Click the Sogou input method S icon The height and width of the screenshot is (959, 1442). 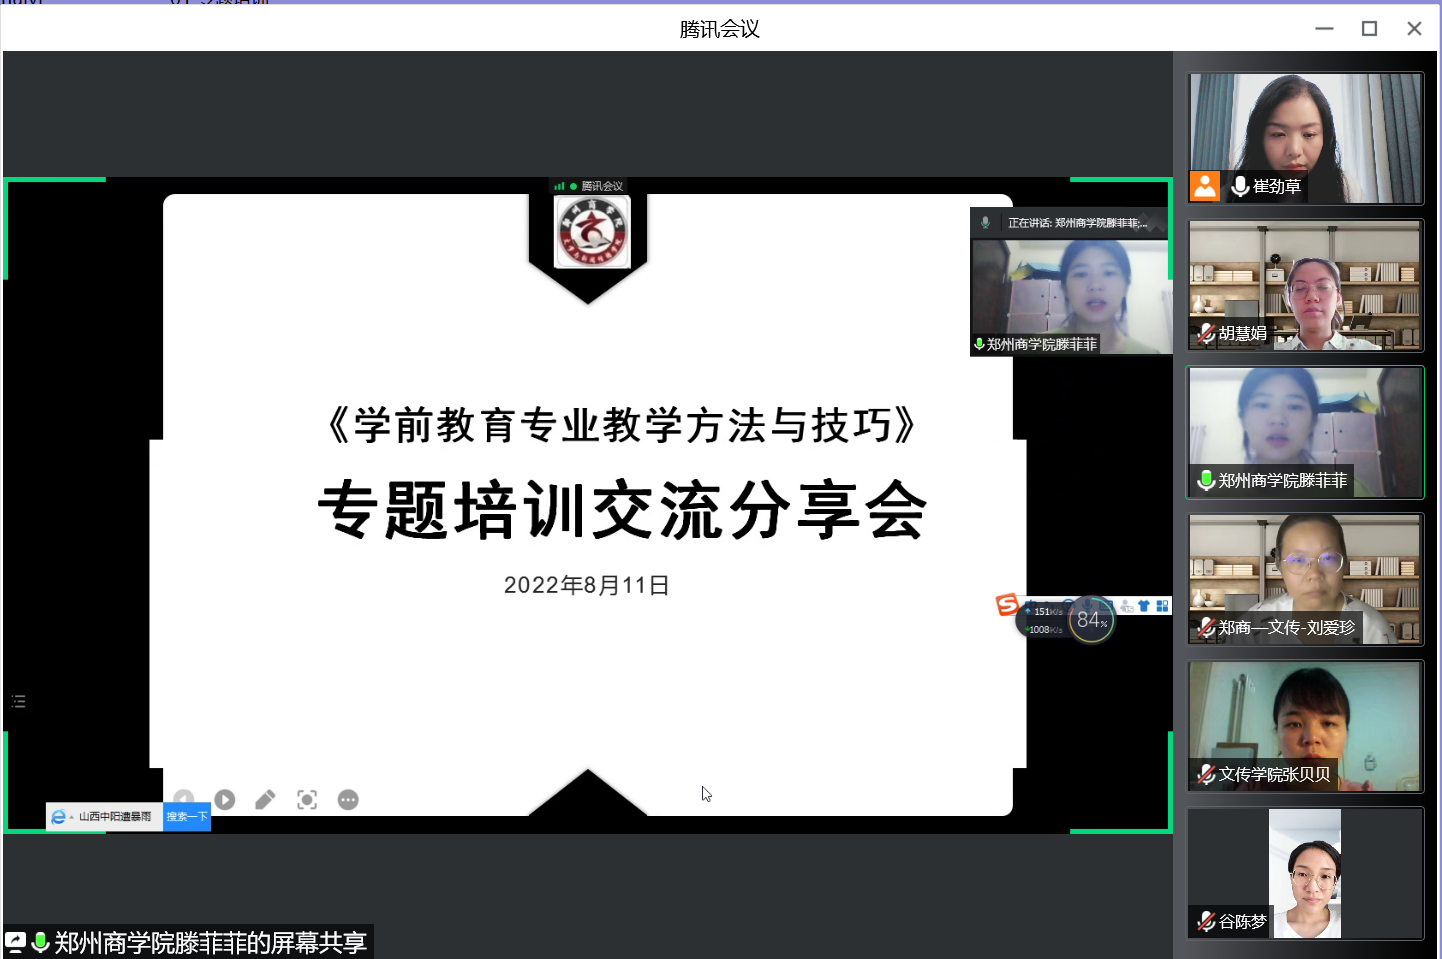point(1007,604)
